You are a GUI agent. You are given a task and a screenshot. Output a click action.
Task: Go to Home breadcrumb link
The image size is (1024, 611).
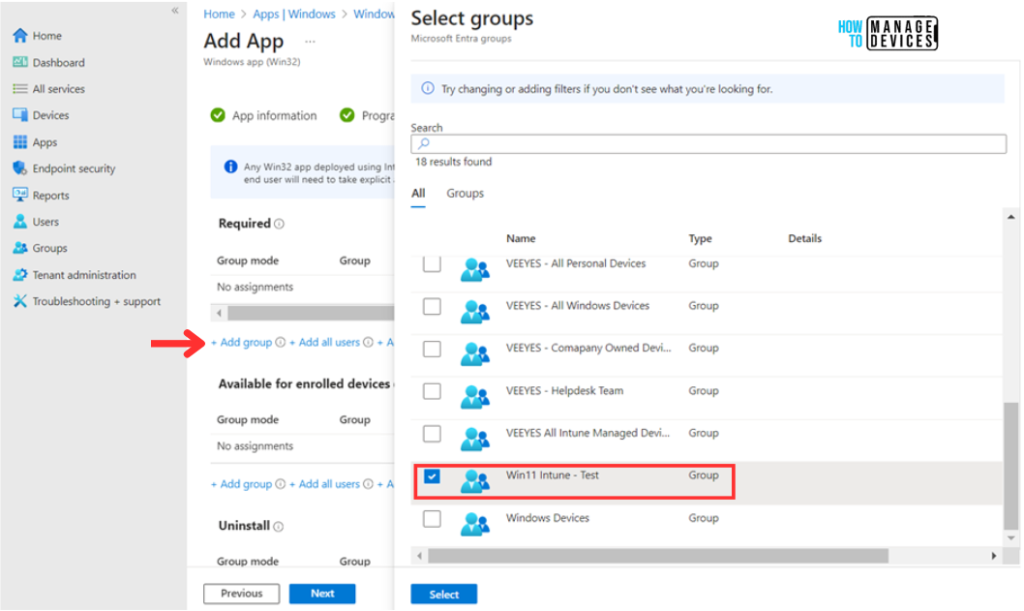tap(219, 14)
